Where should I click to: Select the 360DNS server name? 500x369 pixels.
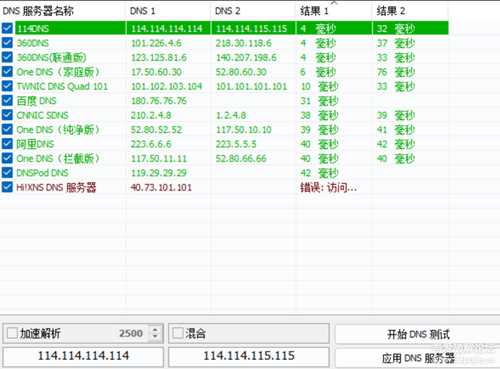[x=33, y=43]
